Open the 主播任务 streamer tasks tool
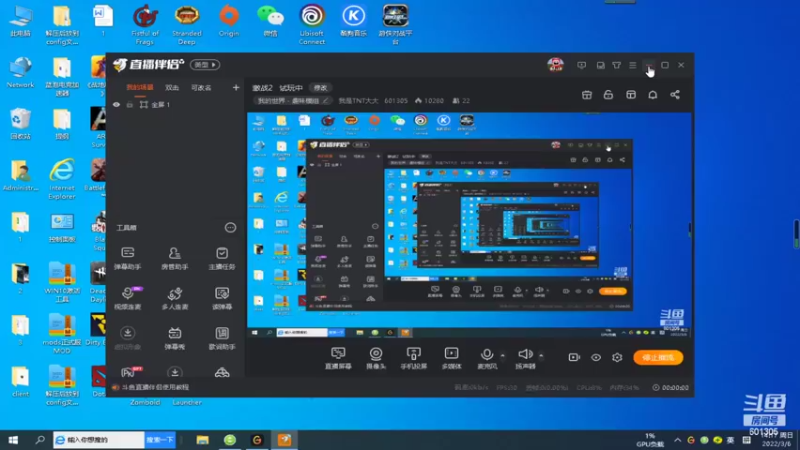The height and width of the screenshot is (450, 800). pyautogui.click(x=221, y=258)
